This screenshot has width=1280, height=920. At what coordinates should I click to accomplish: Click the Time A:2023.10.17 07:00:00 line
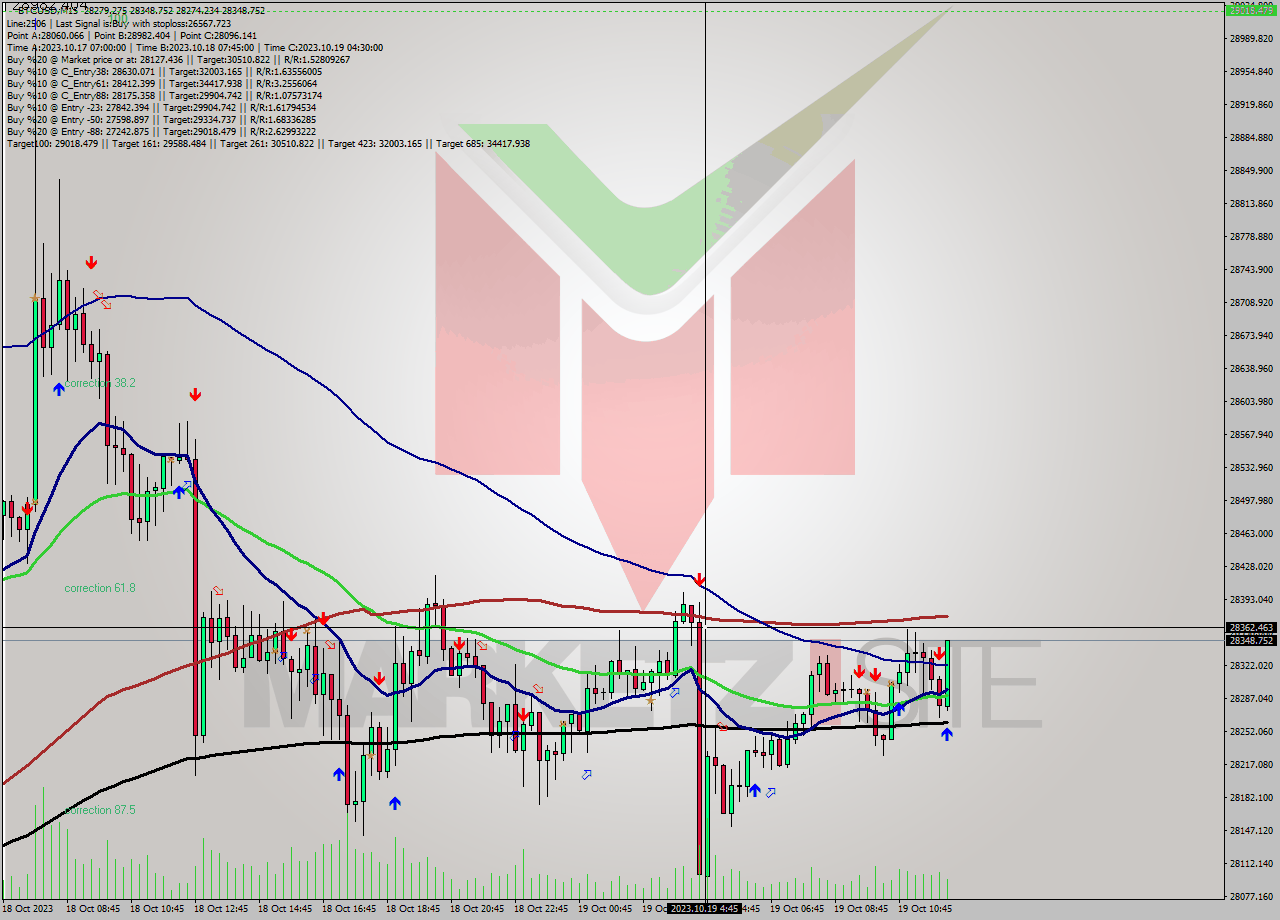tap(195, 47)
